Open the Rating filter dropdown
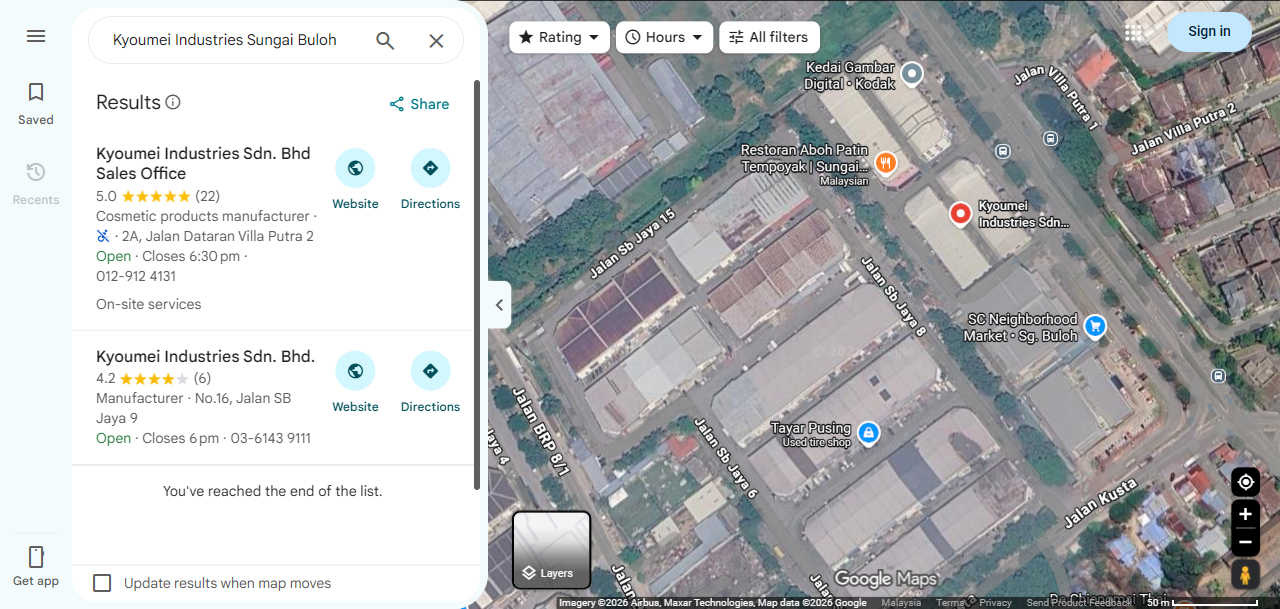Viewport: 1280px width, 609px height. tap(559, 37)
